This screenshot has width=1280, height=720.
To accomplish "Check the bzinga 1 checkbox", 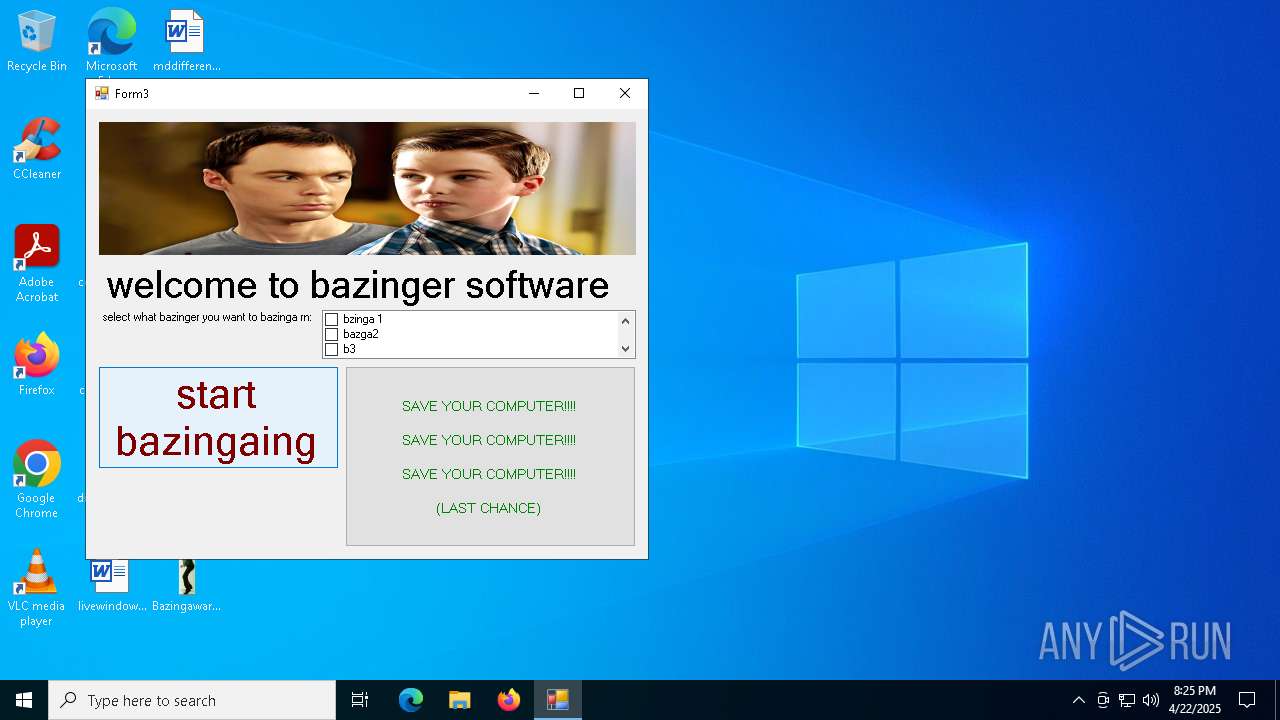I will tap(331, 320).
